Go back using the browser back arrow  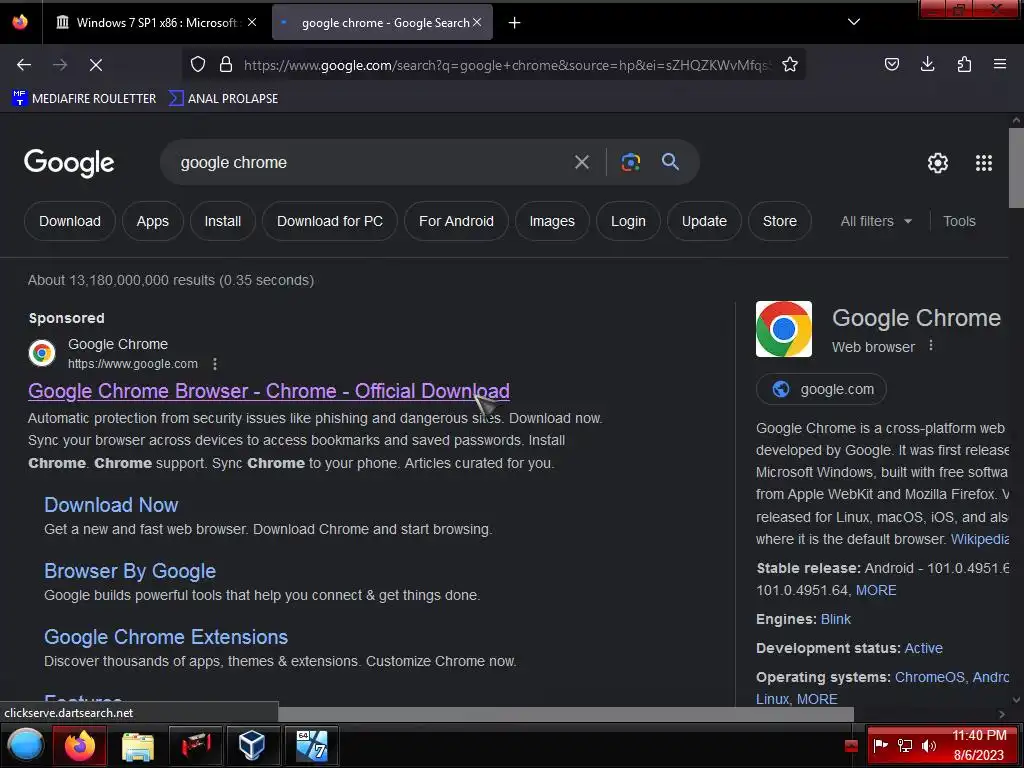(x=24, y=65)
